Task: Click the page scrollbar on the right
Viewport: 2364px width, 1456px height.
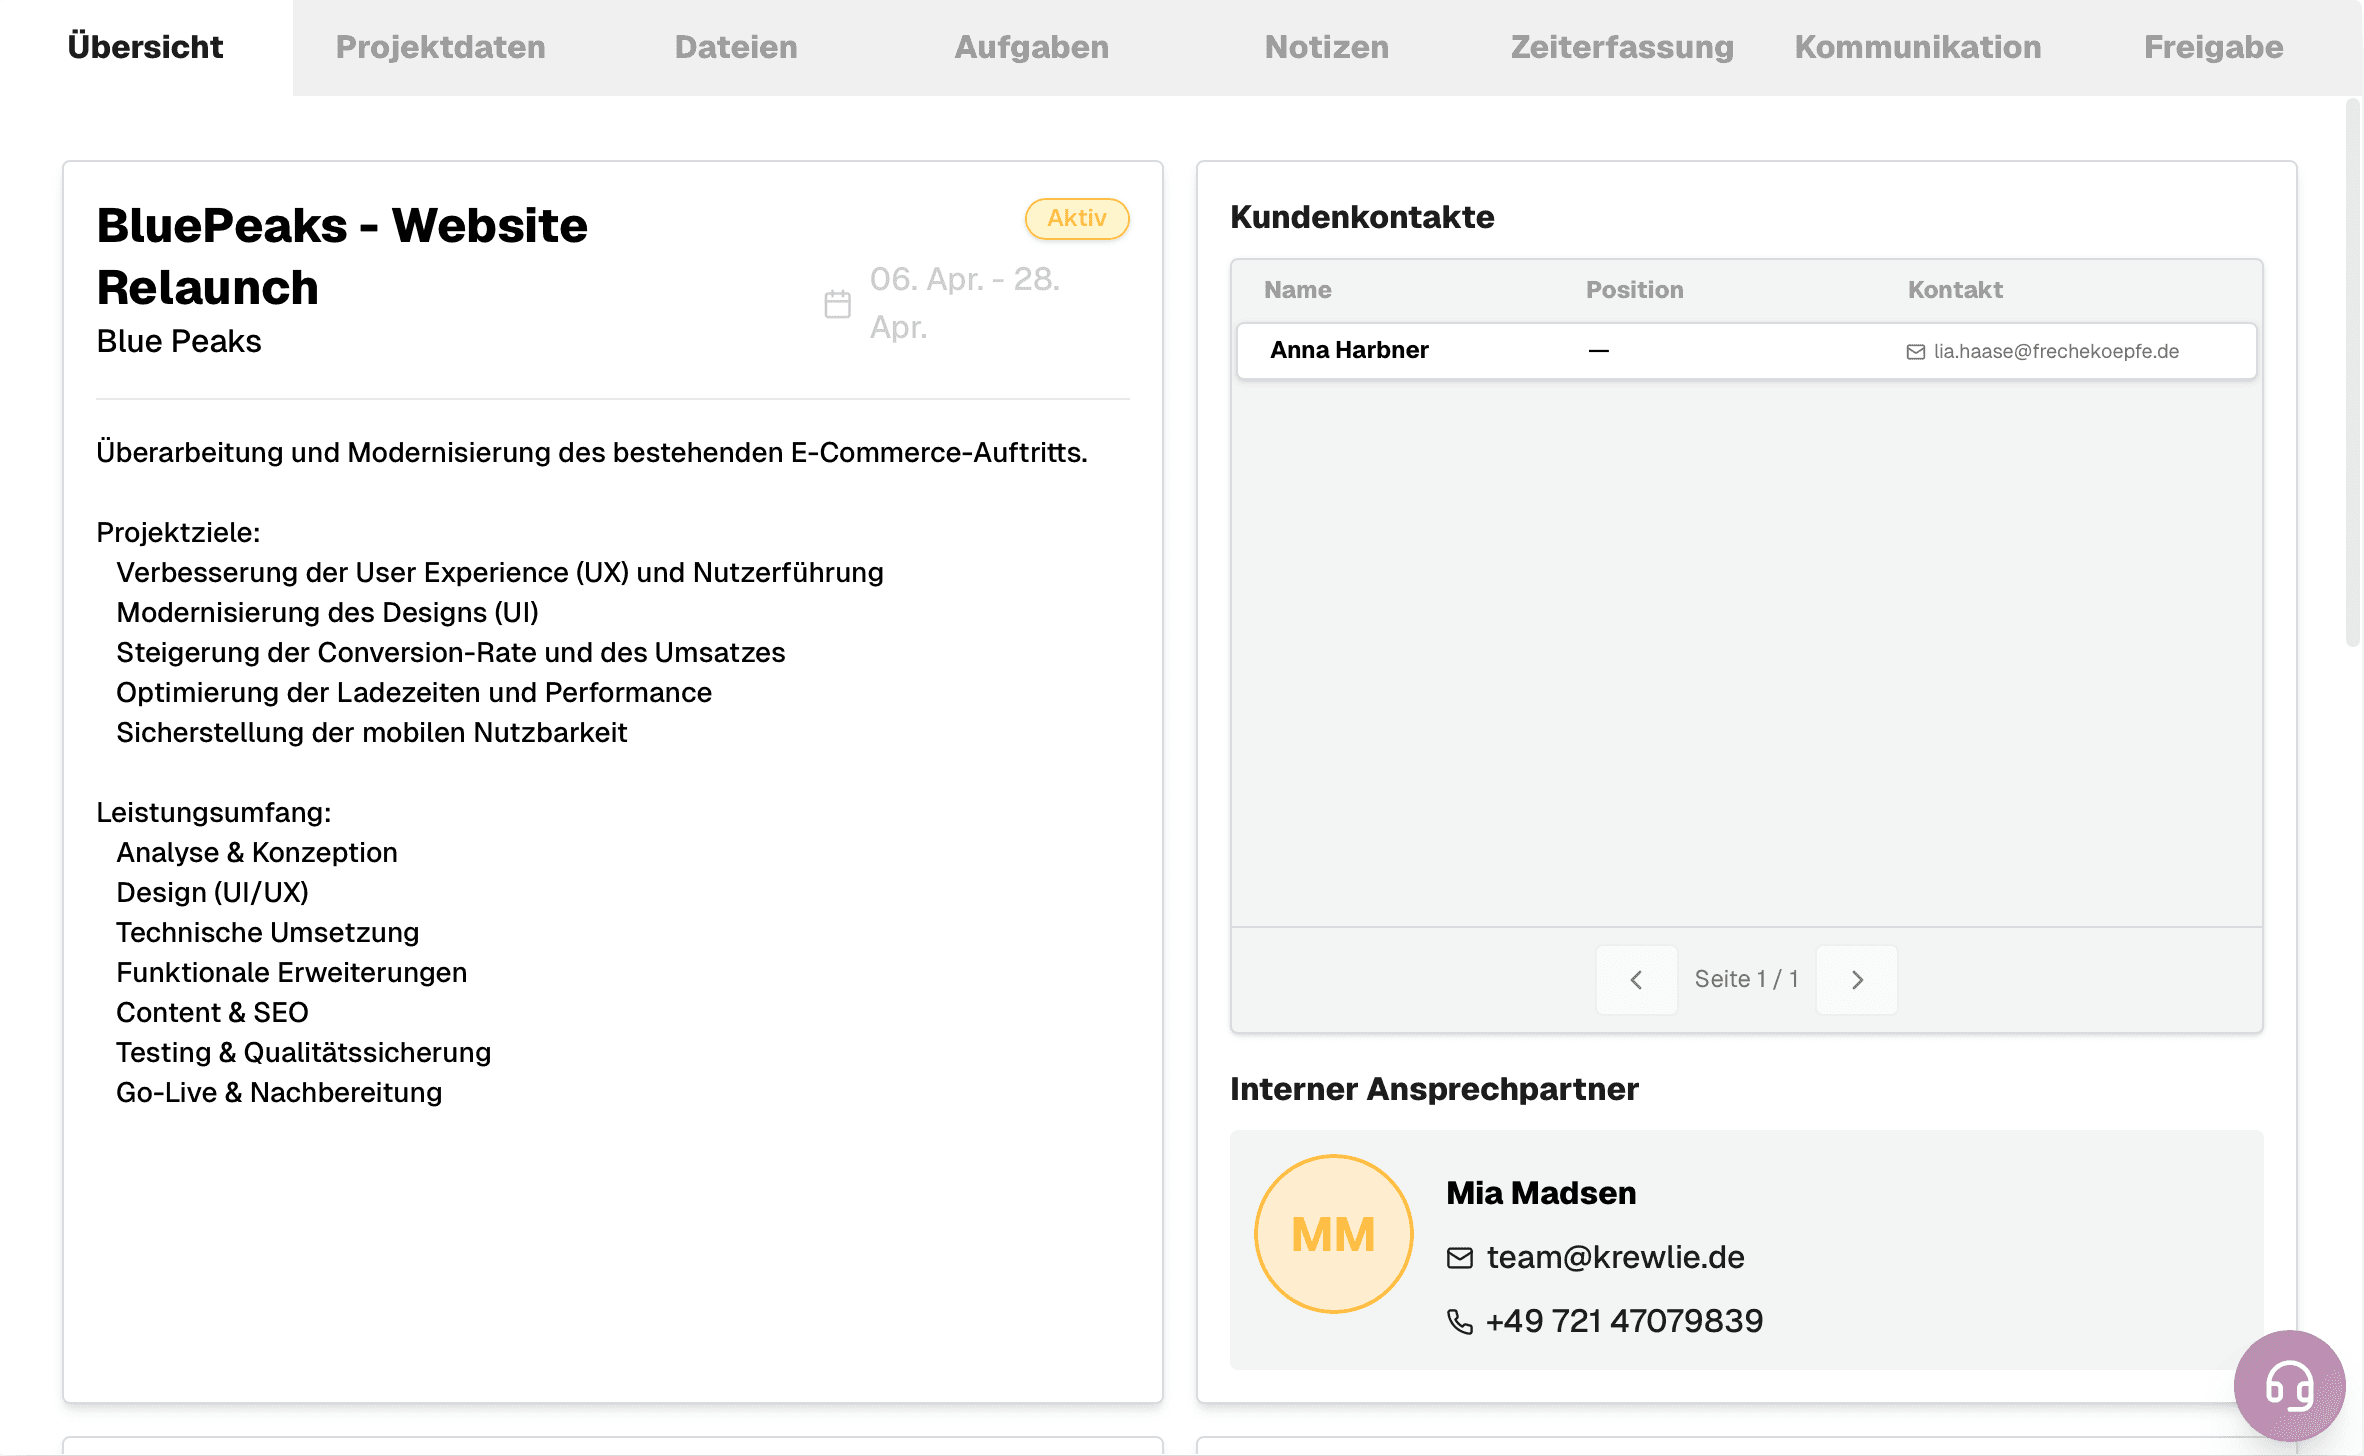Action: point(2352,372)
